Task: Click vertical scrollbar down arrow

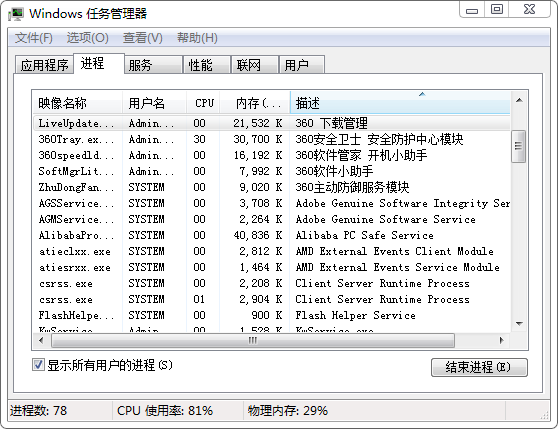Action: point(519,324)
